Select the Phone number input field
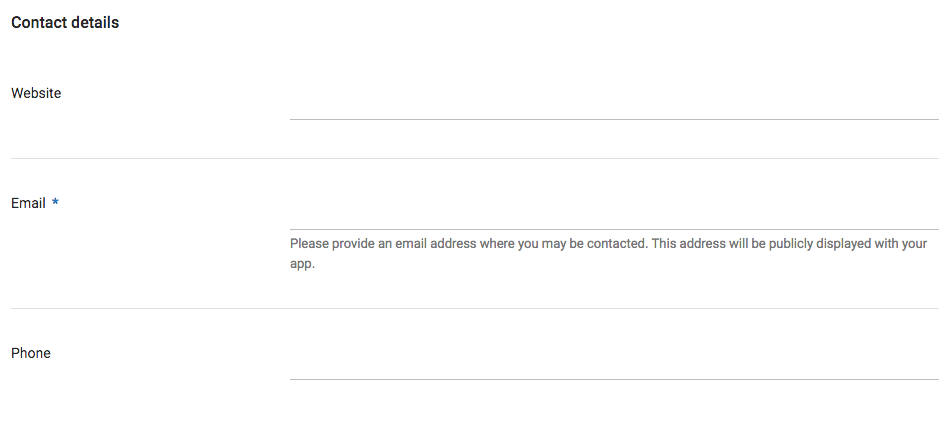This screenshot has height=446, width=949. [x=613, y=363]
